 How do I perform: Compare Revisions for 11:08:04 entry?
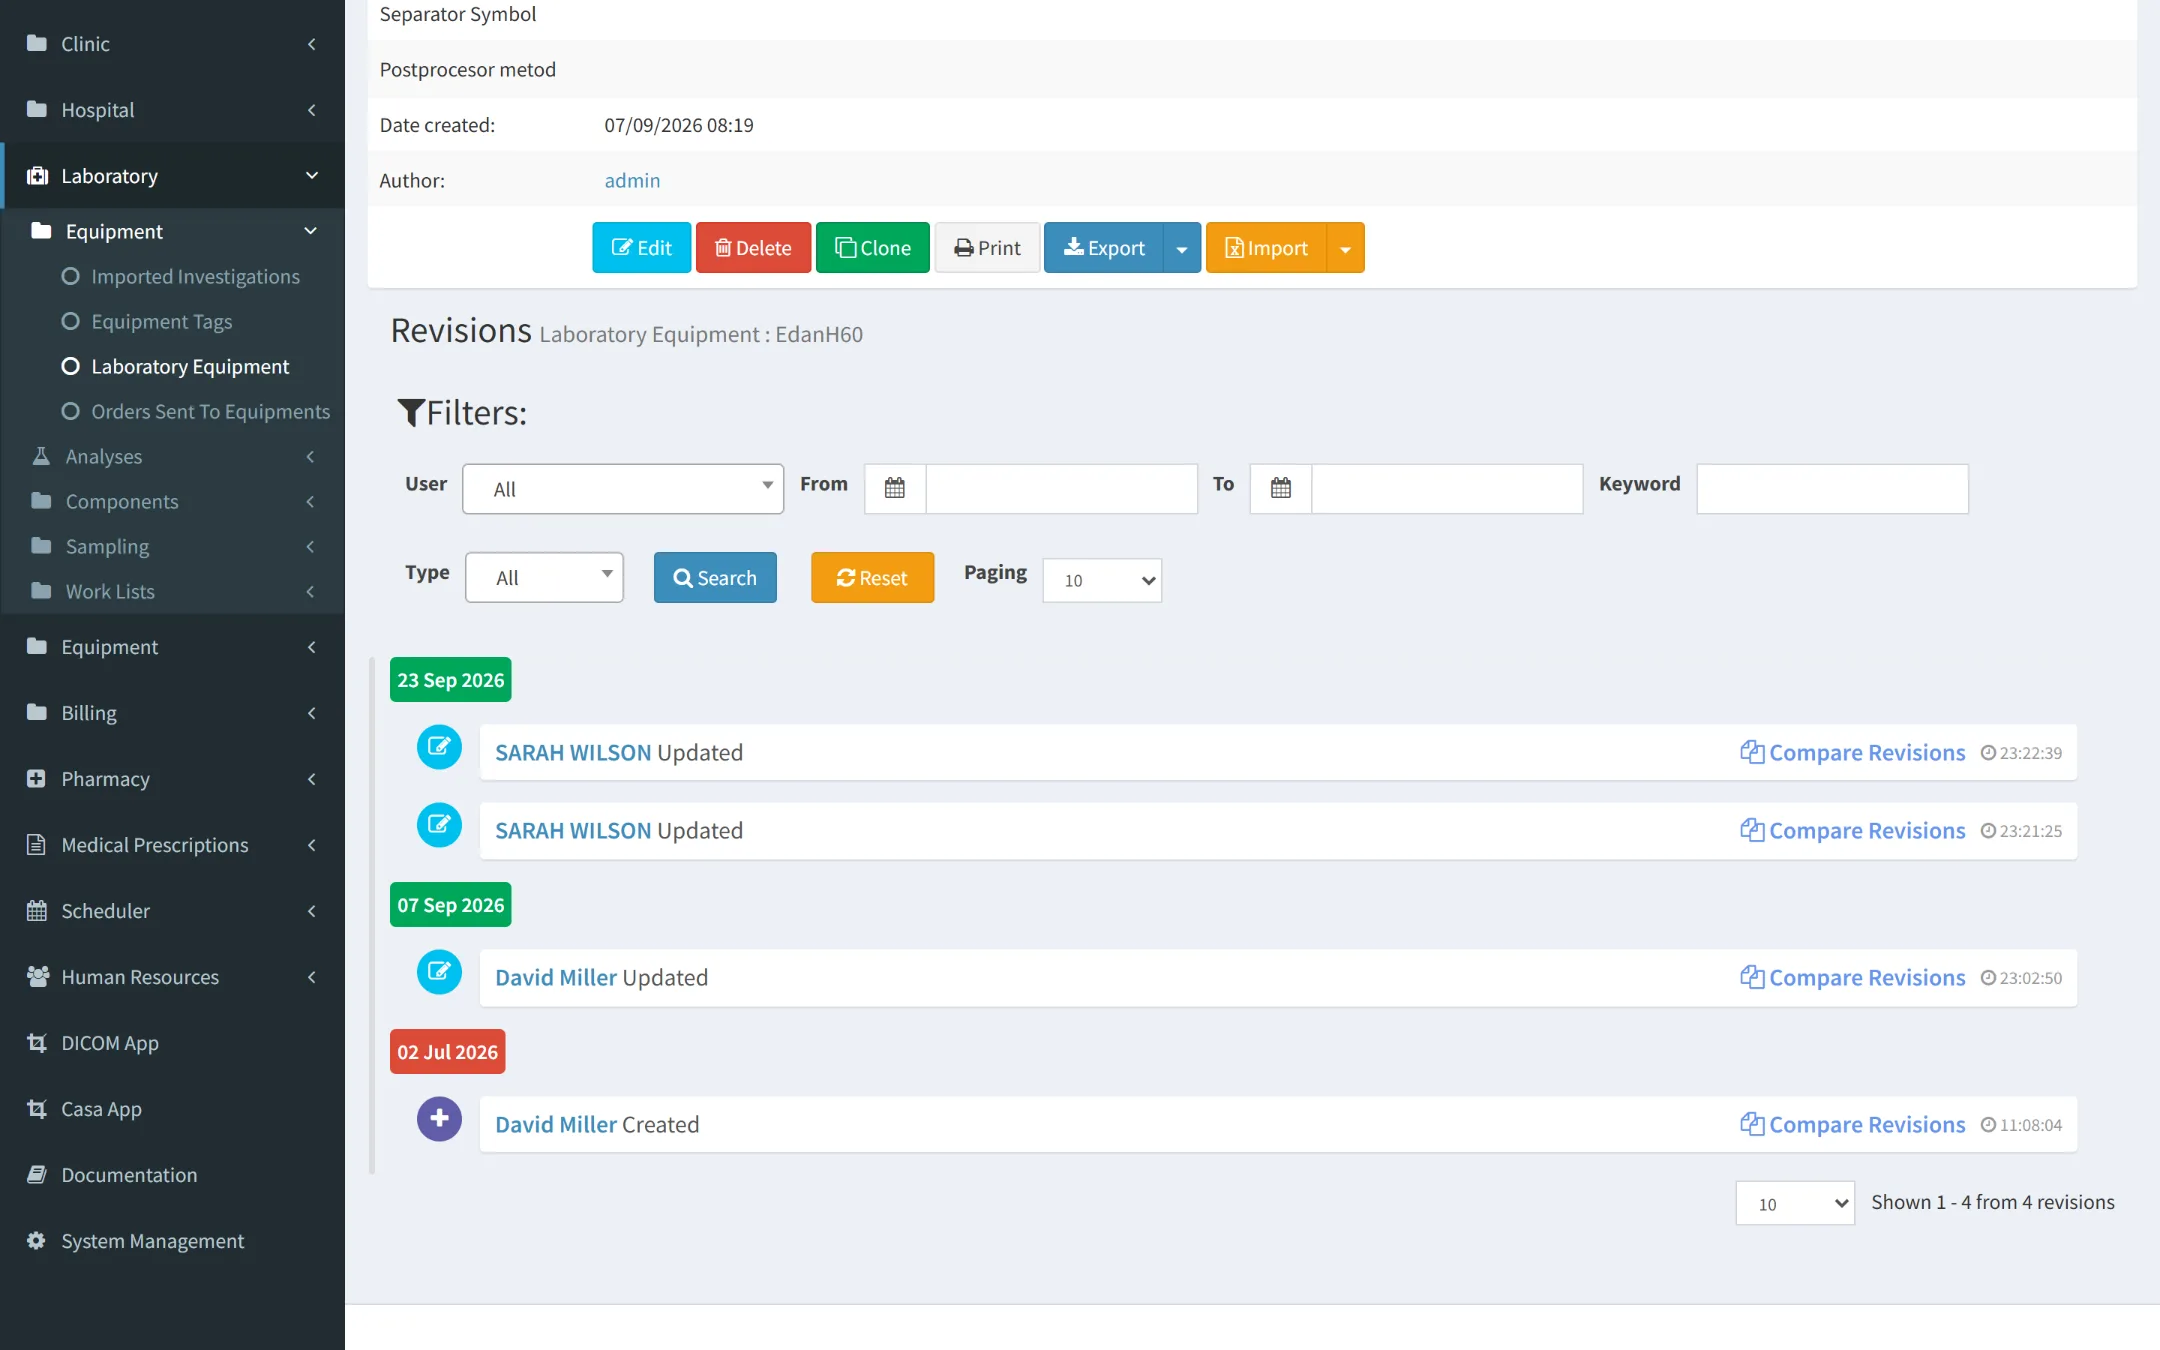tap(1852, 1124)
